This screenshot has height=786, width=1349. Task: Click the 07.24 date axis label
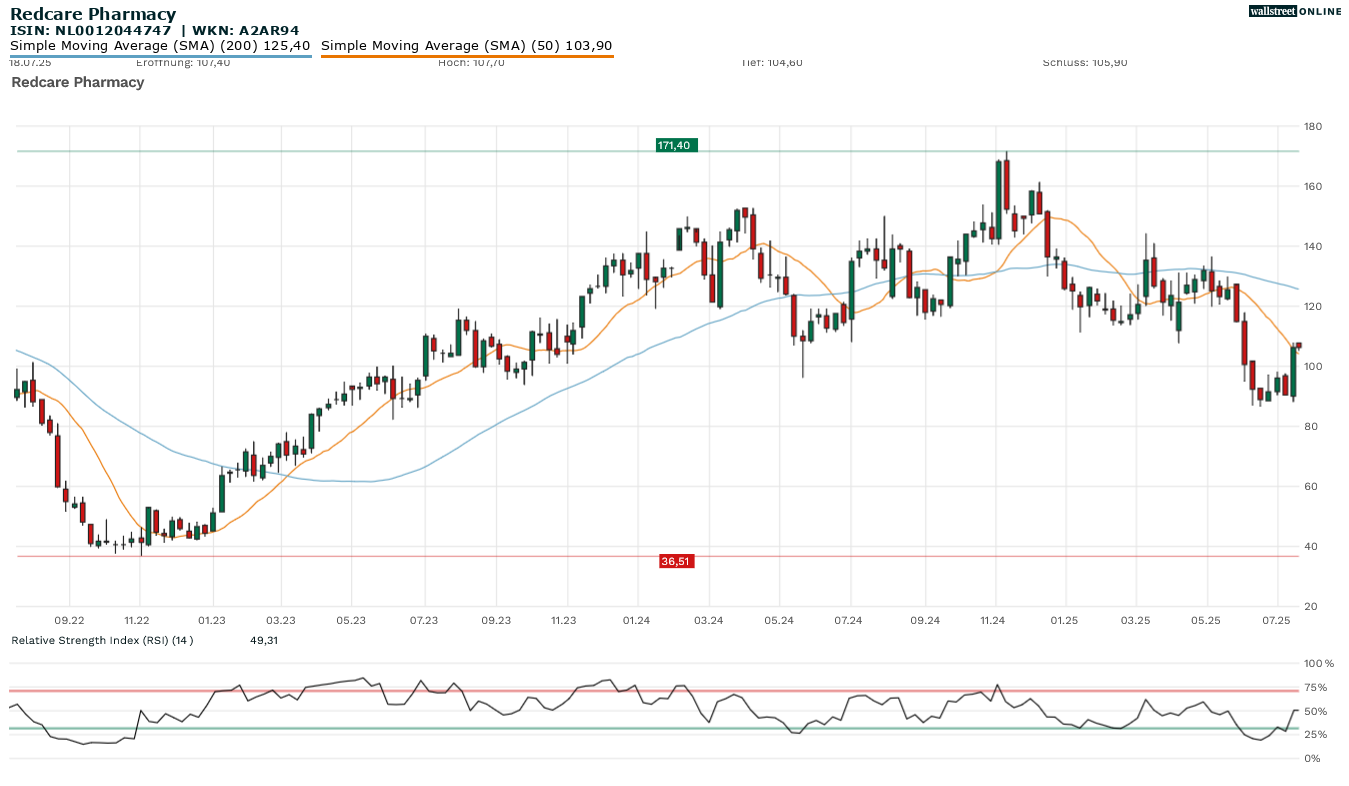(848, 621)
